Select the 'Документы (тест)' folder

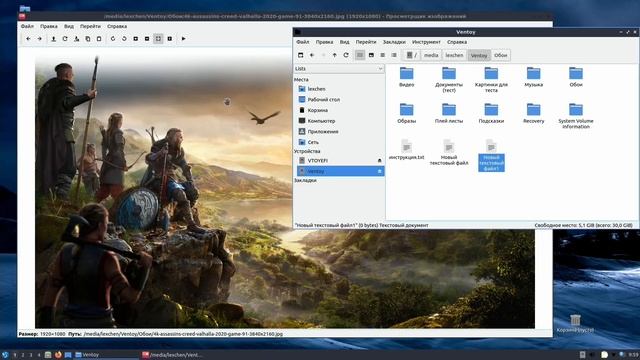click(449, 80)
